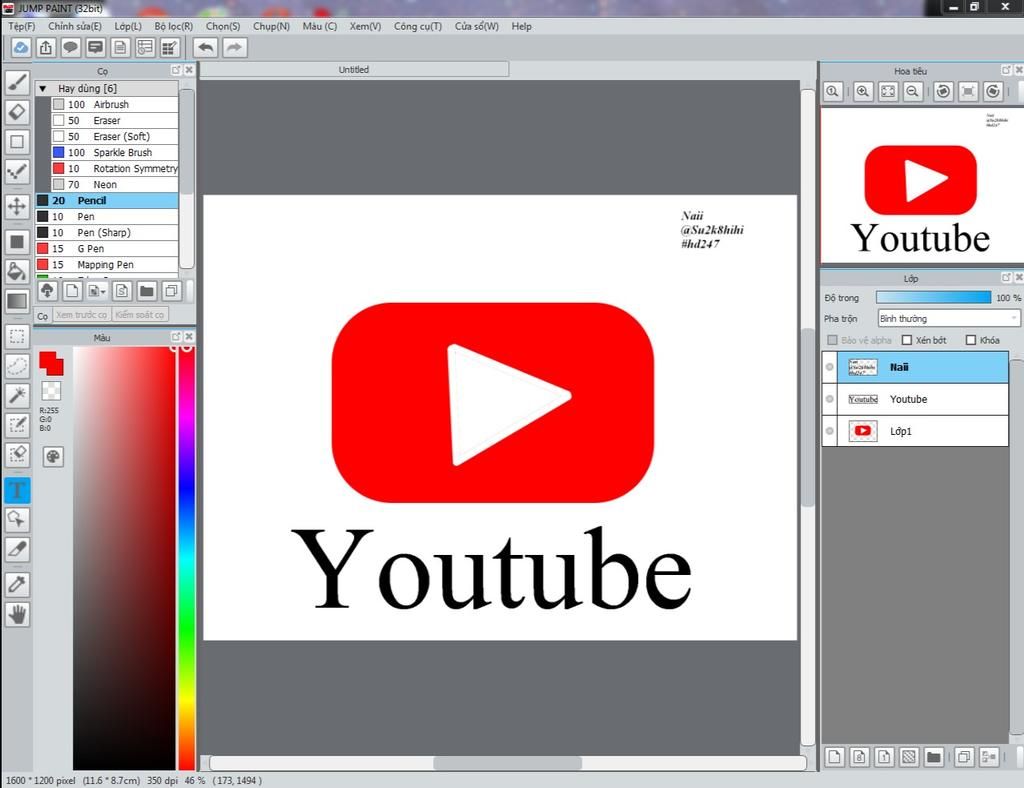This screenshot has height=788, width=1024.
Task: Add new layer folder icon in Layer panel
Action: pyautogui.click(x=933, y=757)
